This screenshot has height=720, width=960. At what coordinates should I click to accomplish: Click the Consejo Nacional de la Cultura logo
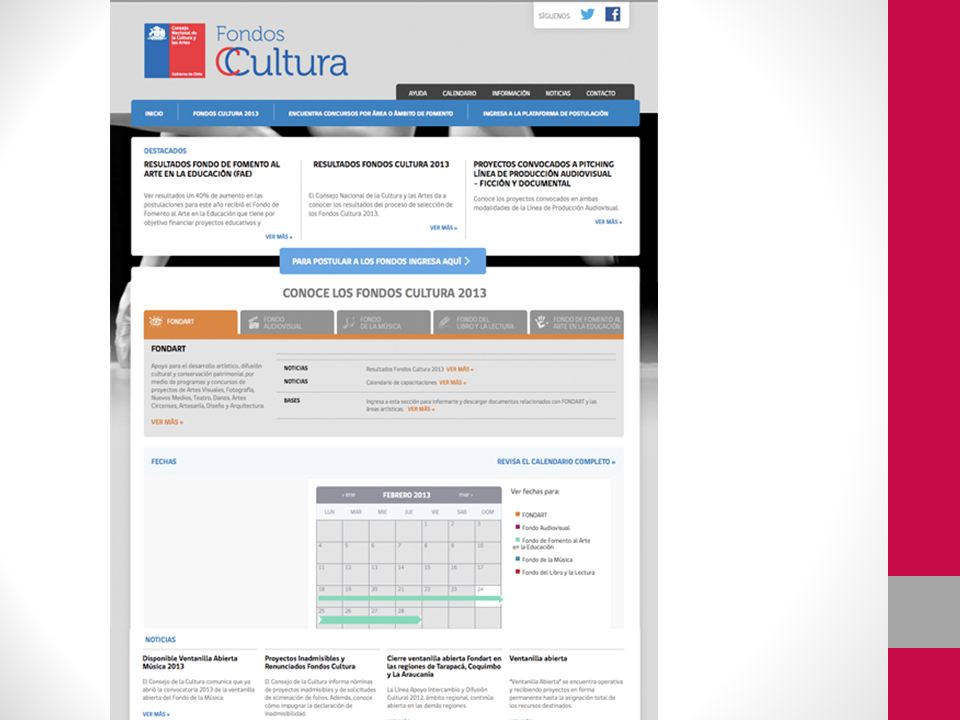[174, 51]
